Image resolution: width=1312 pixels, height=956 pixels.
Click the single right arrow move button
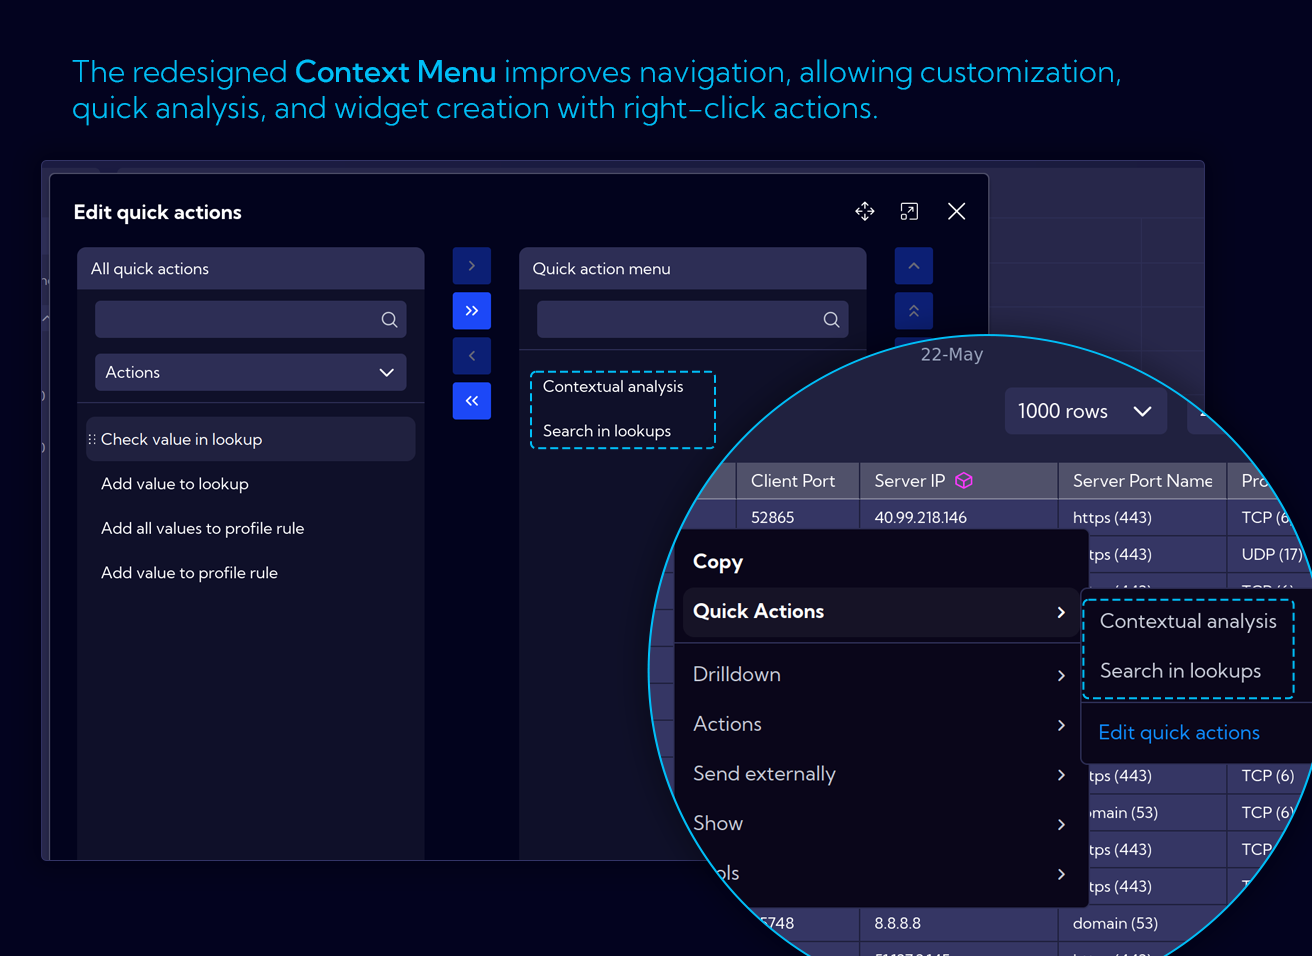472,266
